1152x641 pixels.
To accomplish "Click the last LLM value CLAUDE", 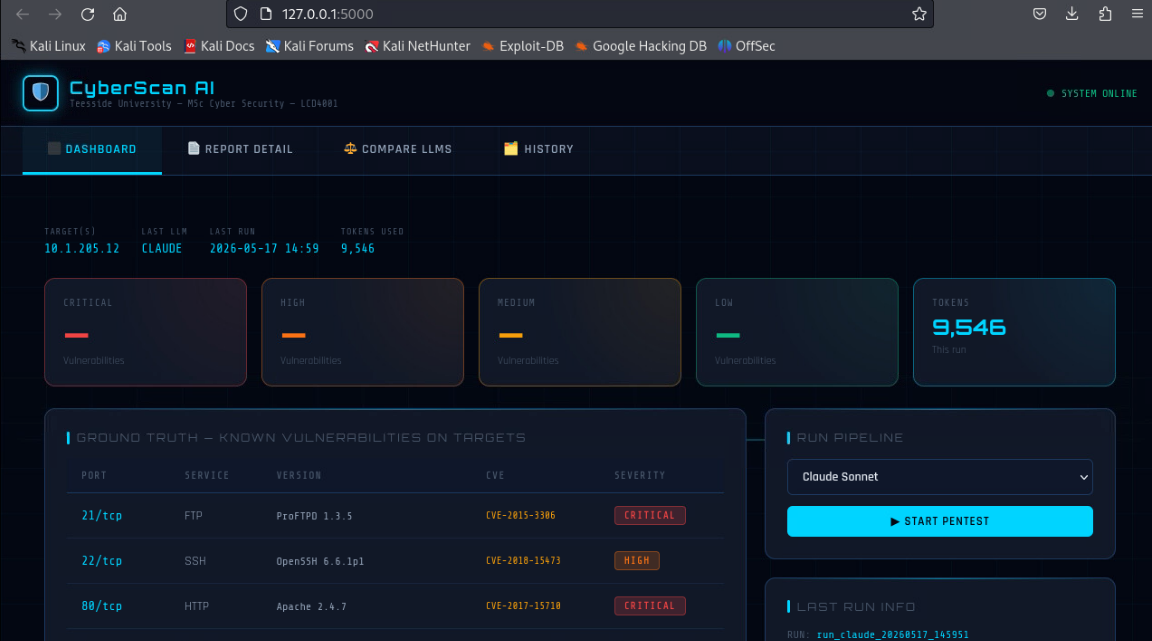I will [x=162, y=248].
